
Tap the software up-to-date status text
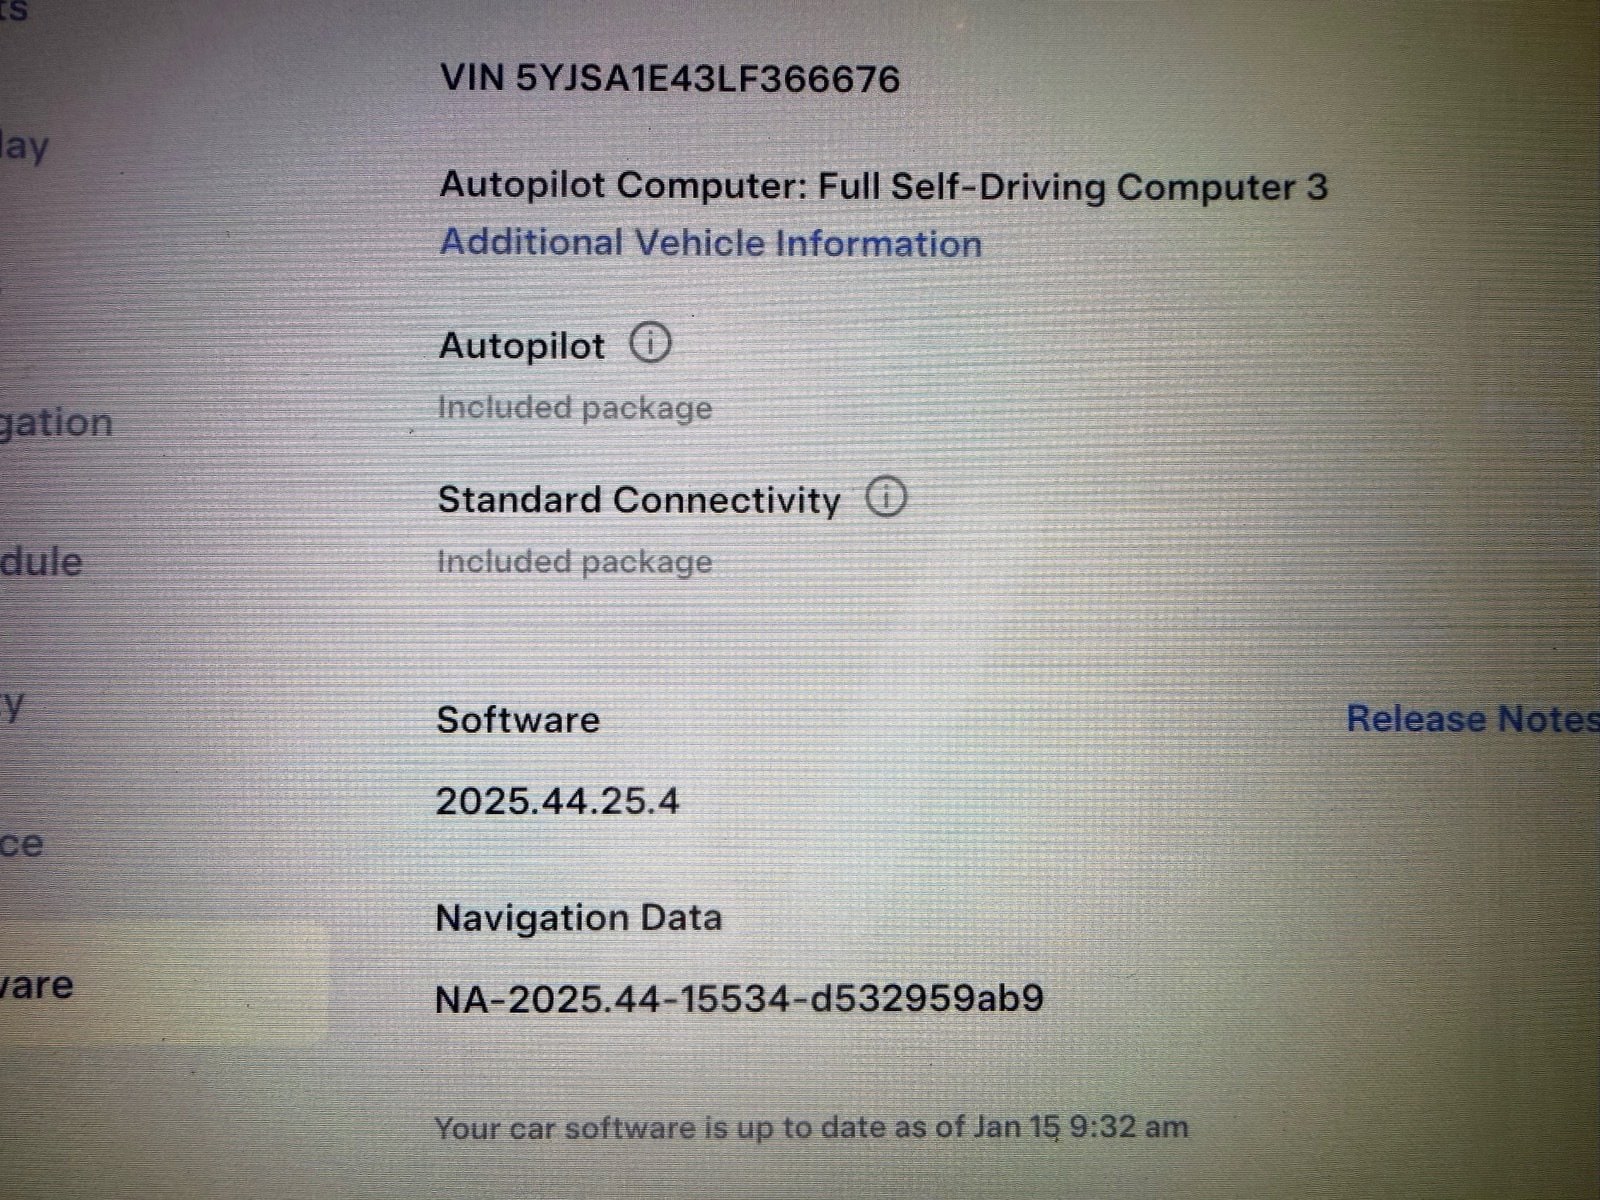pyautogui.click(x=812, y=1128)
